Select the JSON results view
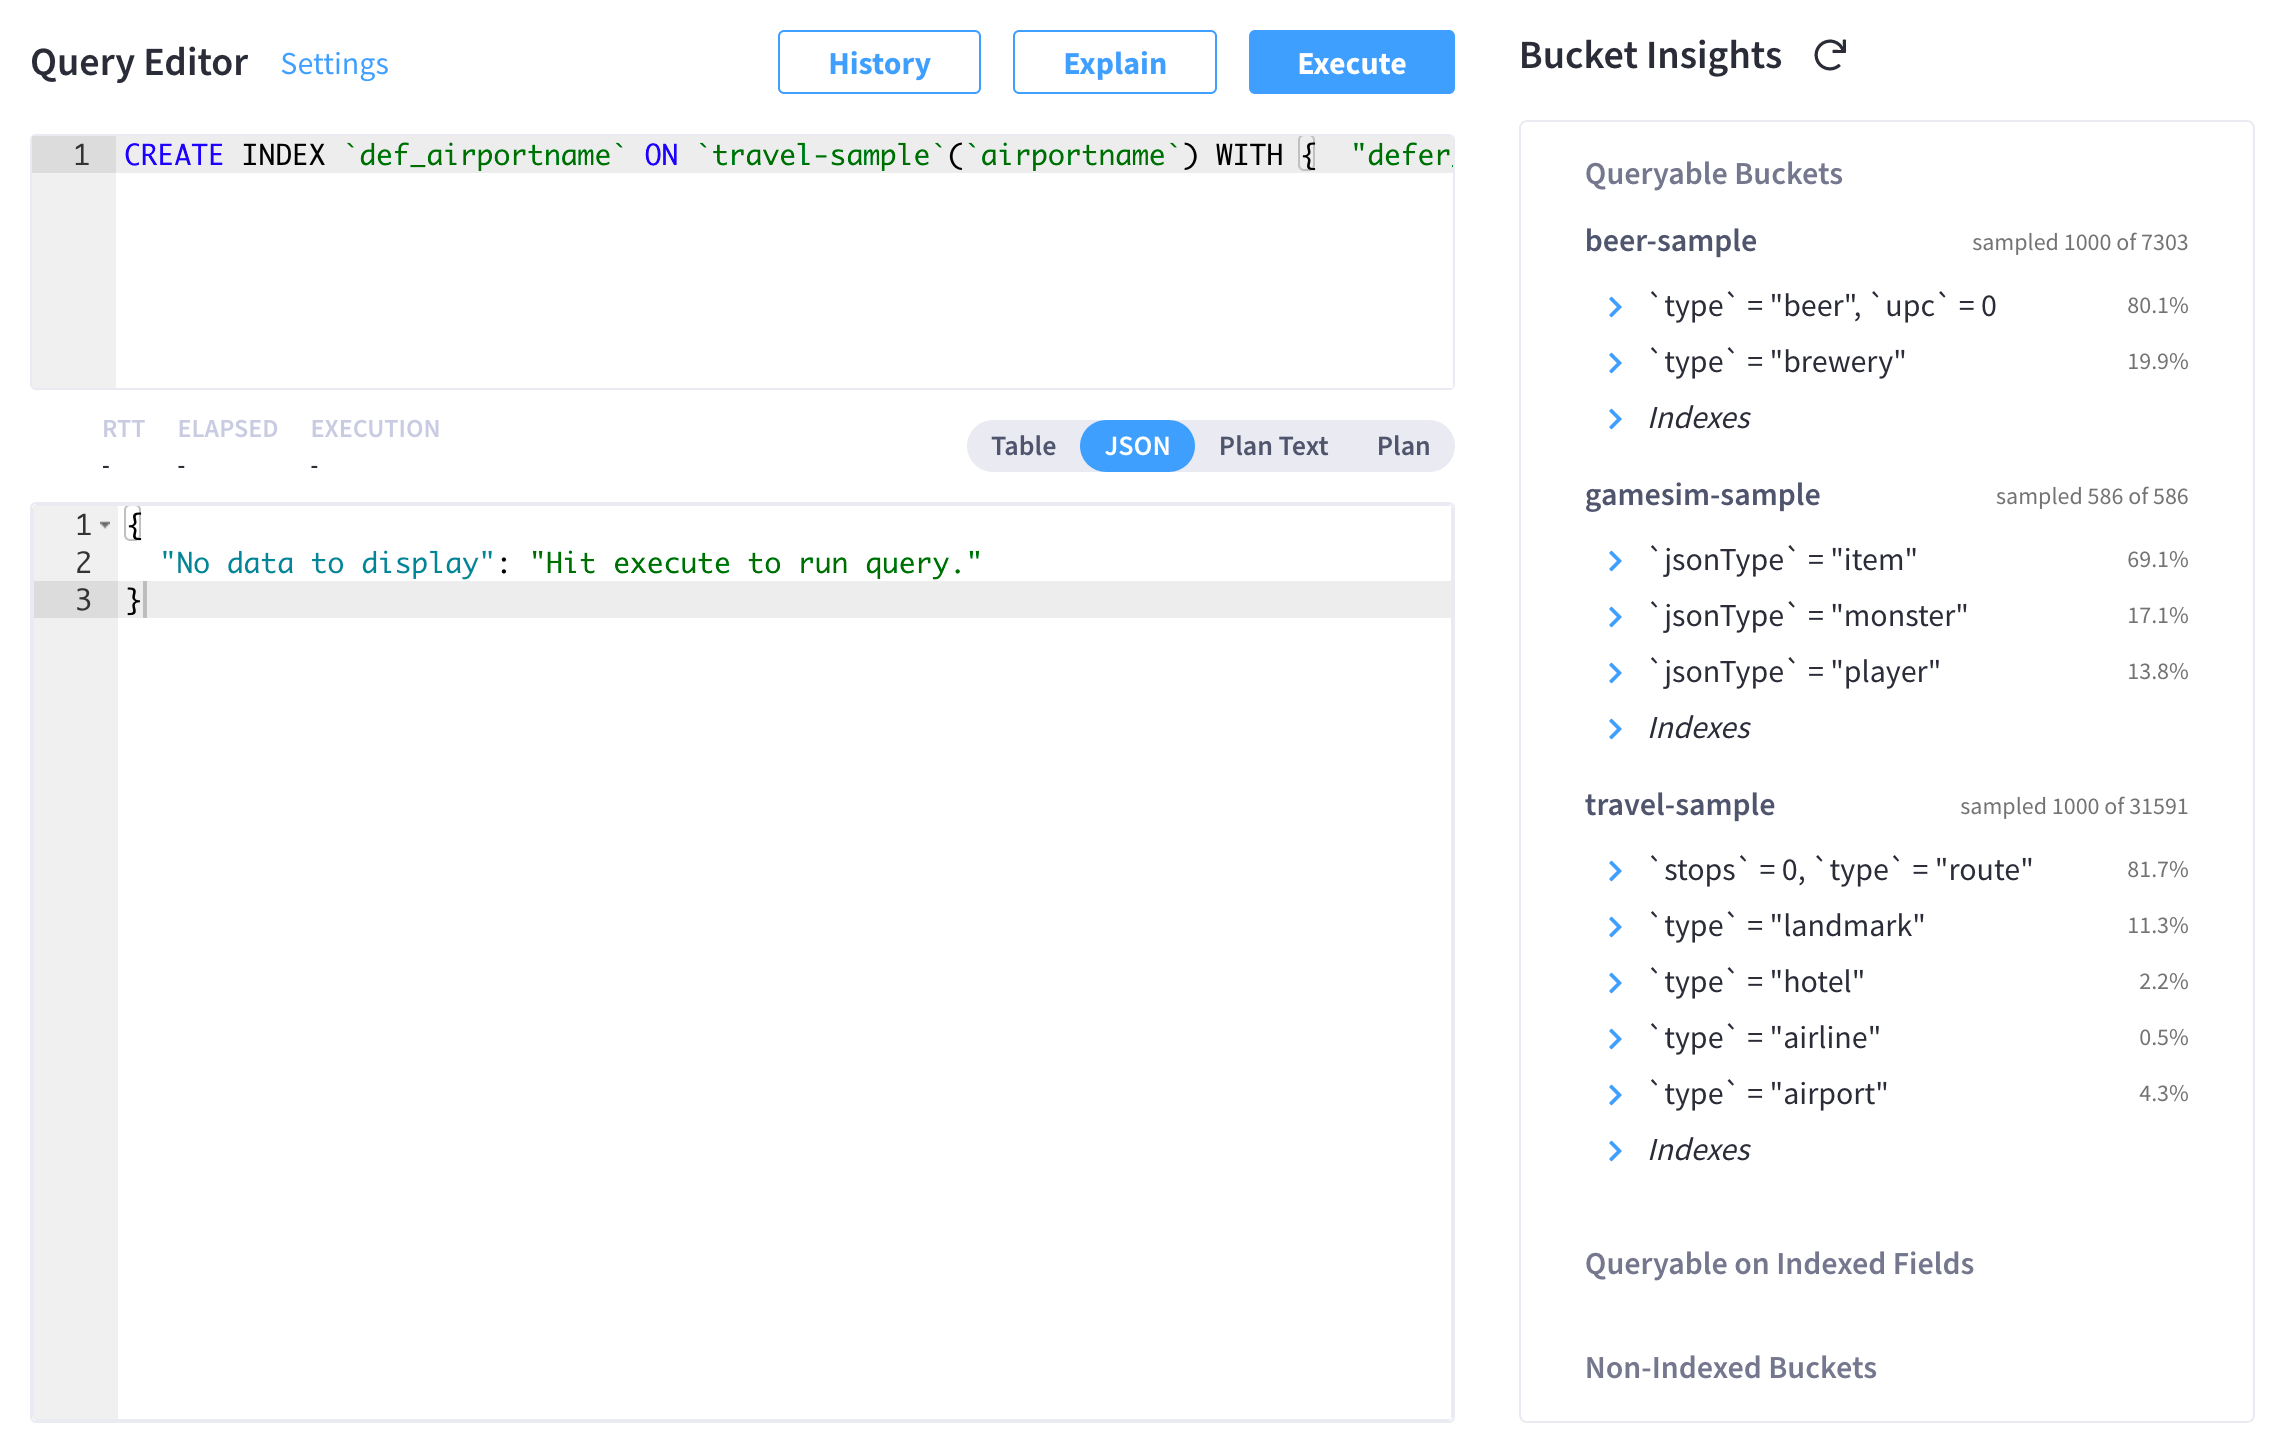This screenshot has width=2286, height=1454. (1137, 446)
